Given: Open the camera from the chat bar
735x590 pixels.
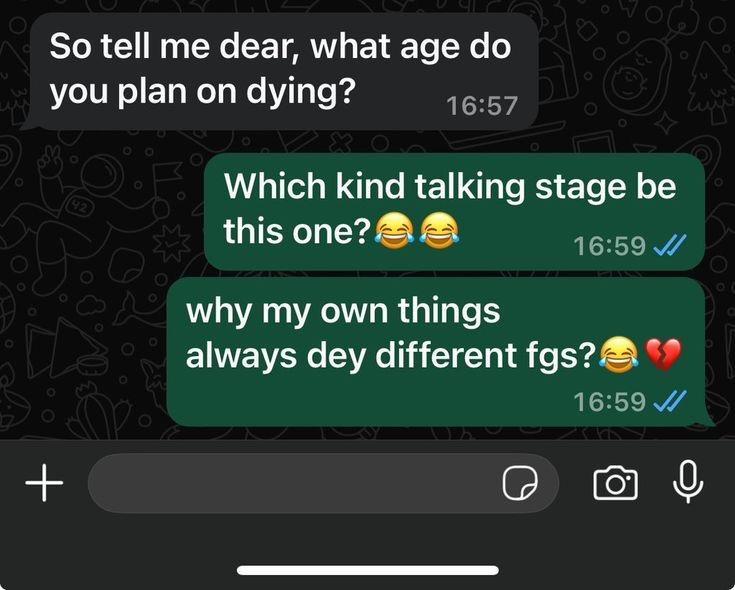Looking at the screenshot, I should [615, 484].
